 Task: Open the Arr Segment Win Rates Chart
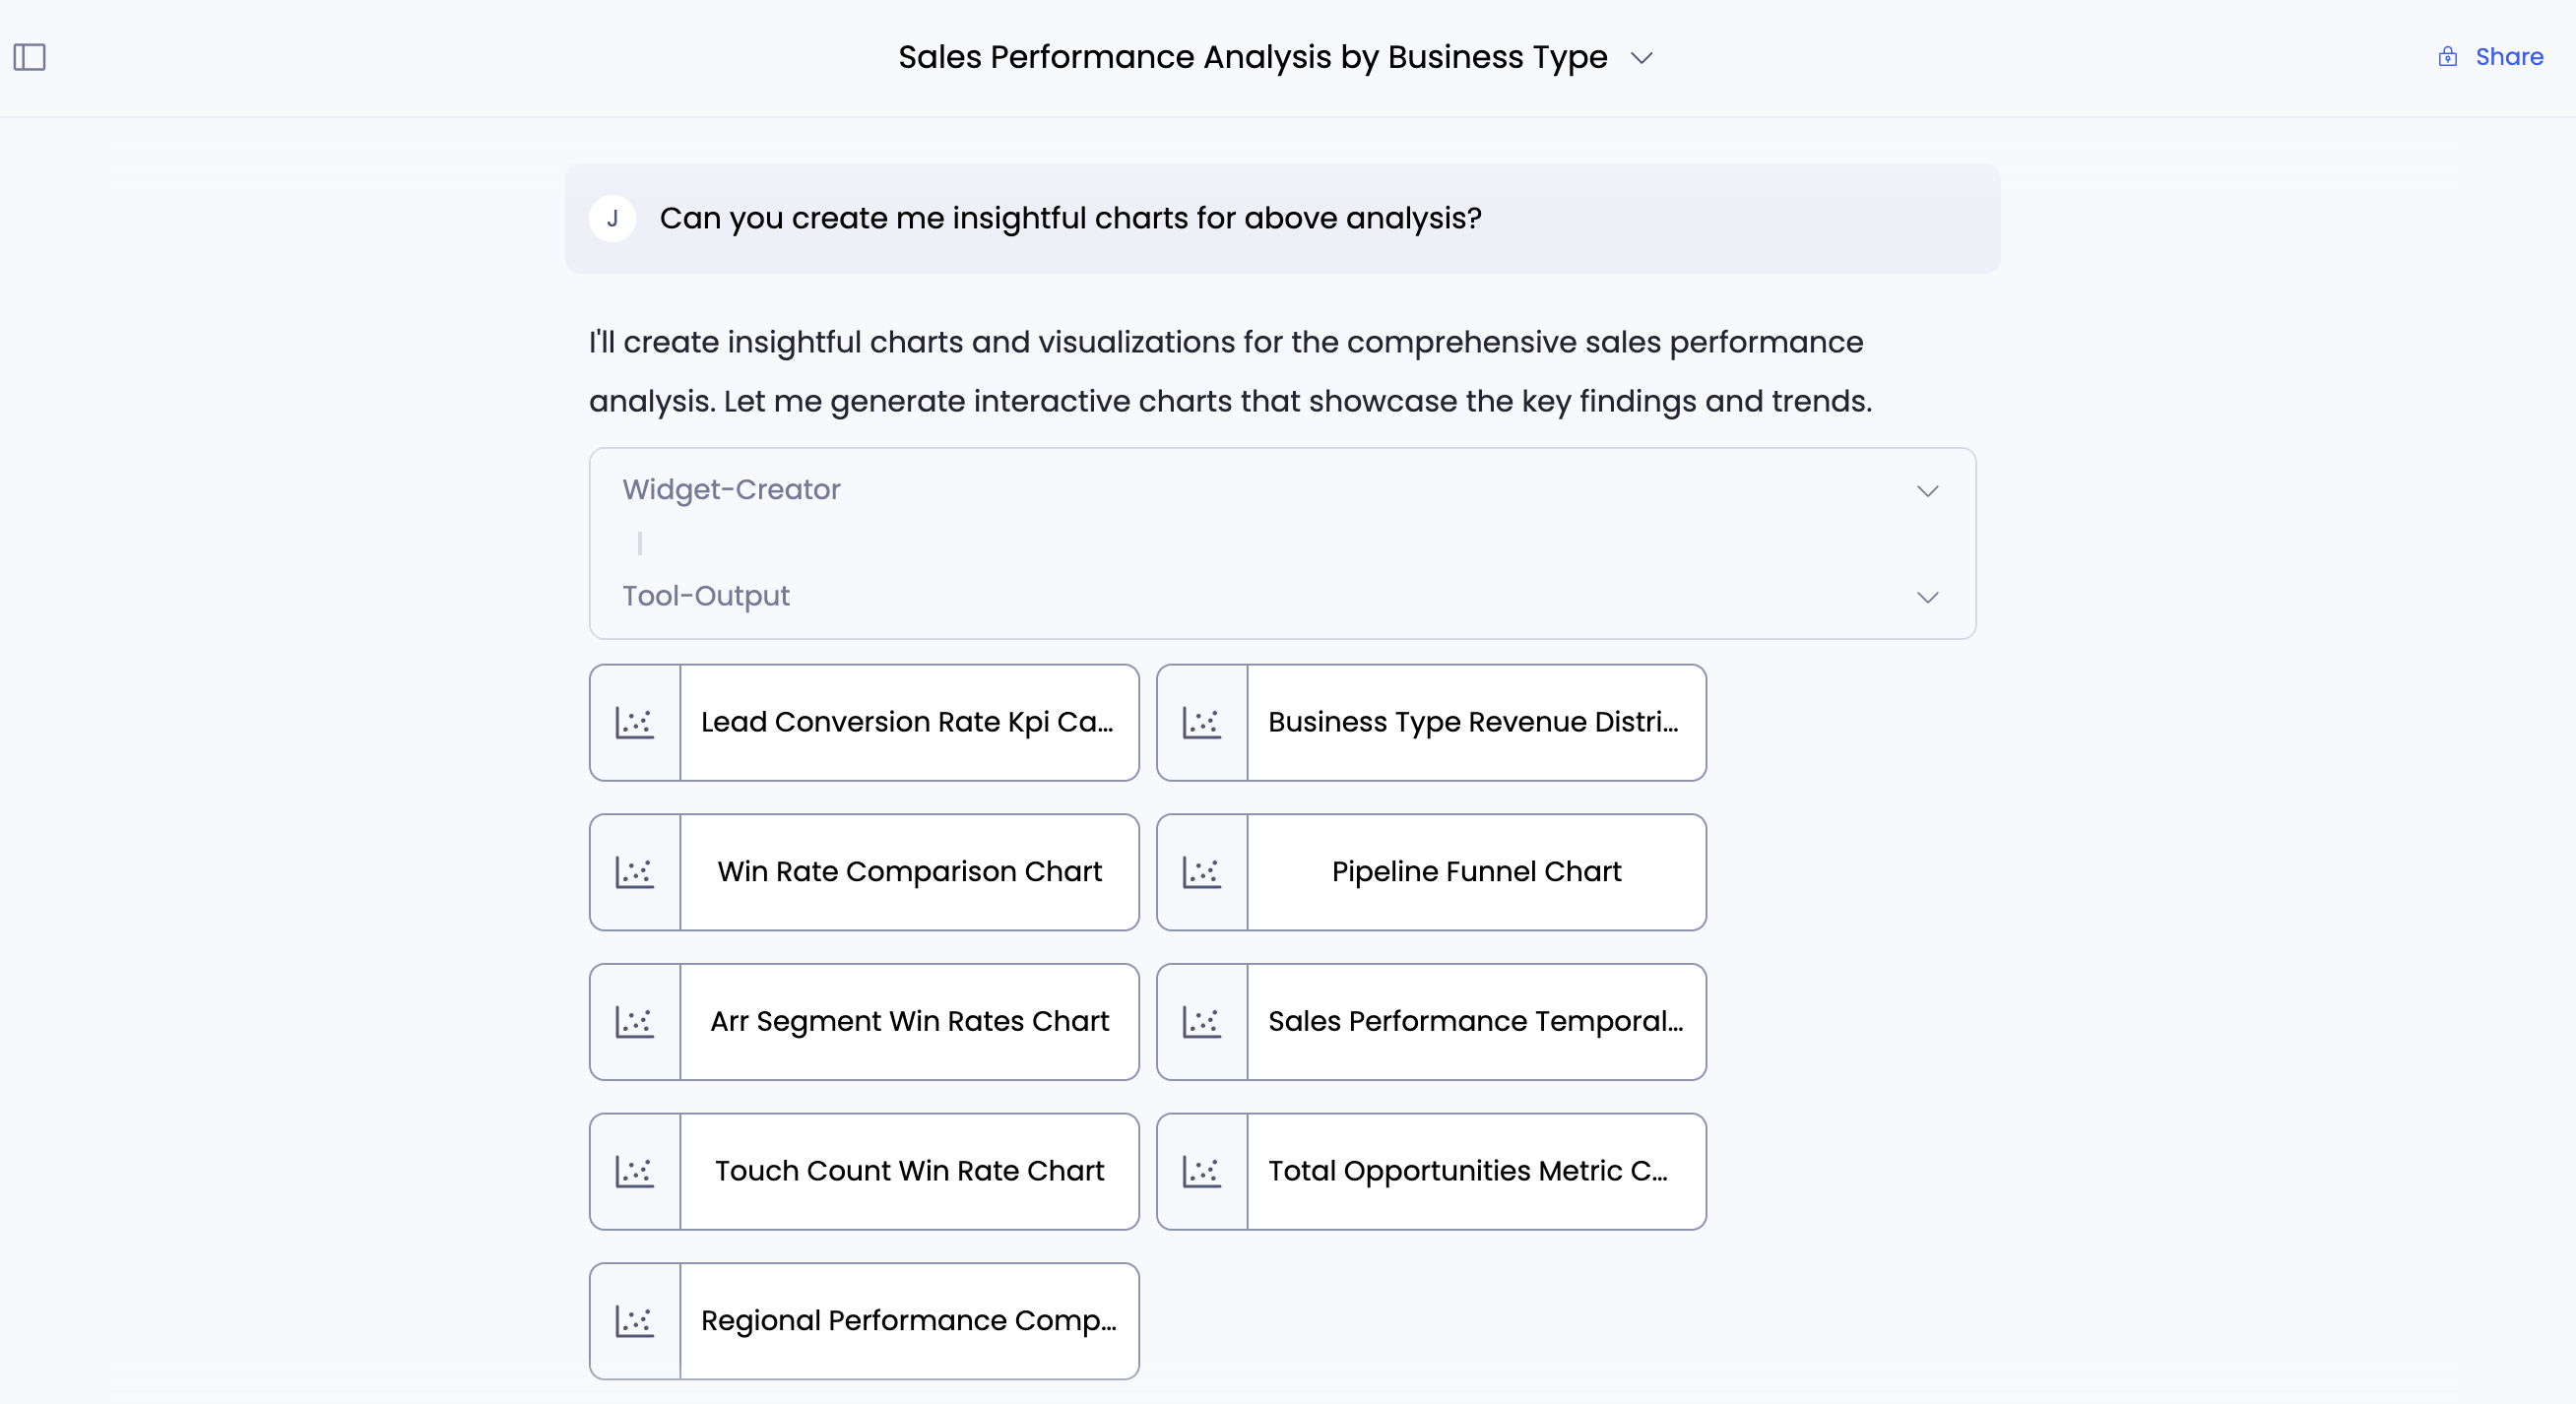point(909,1022)
